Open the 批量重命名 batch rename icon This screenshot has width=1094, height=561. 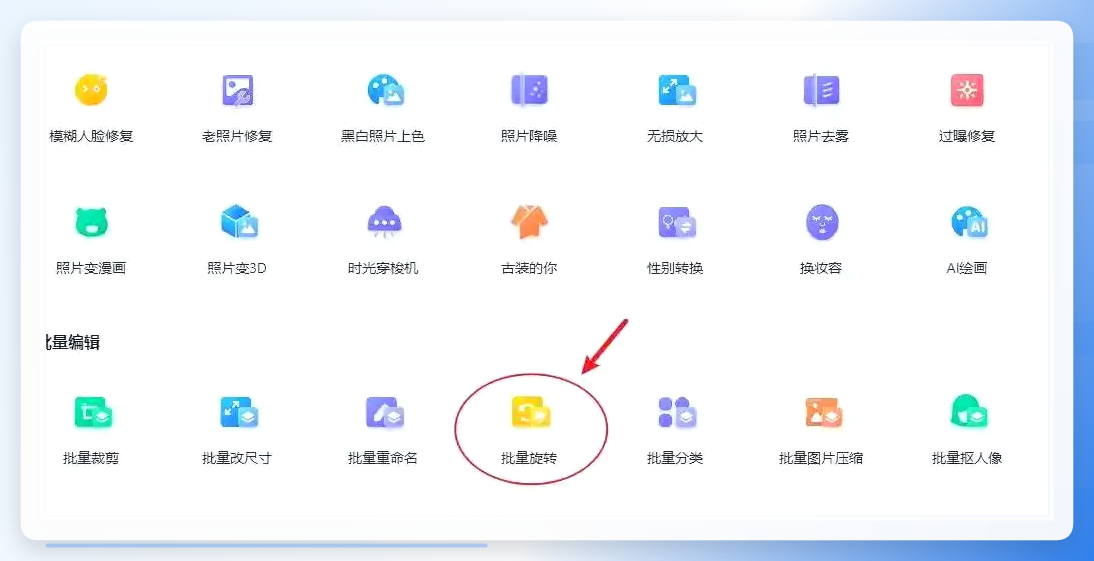[x=384, y=412]
